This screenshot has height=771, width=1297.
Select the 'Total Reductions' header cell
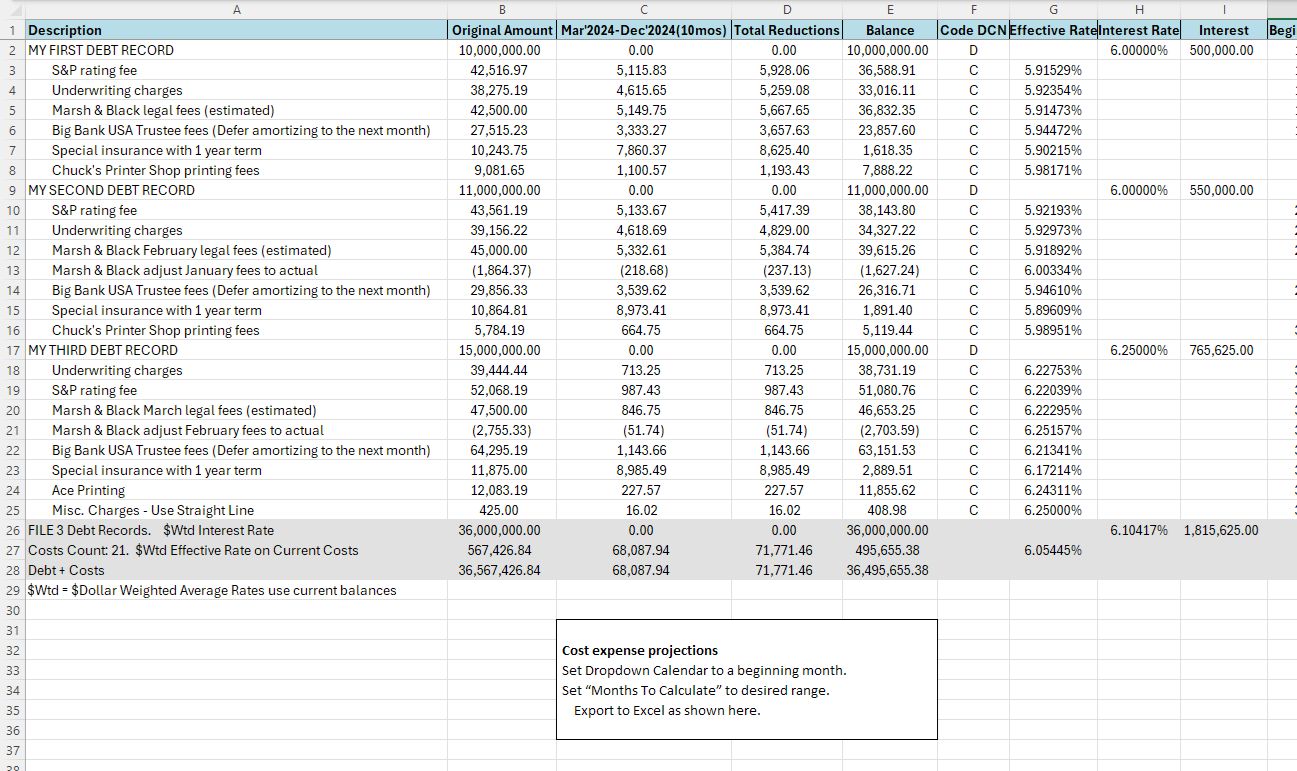(x=786, y=30)
